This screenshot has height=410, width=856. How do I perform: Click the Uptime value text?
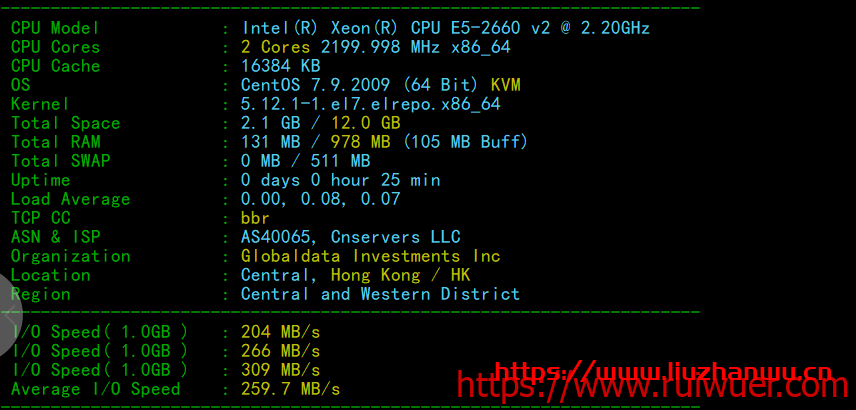click(x=340, y=180)
